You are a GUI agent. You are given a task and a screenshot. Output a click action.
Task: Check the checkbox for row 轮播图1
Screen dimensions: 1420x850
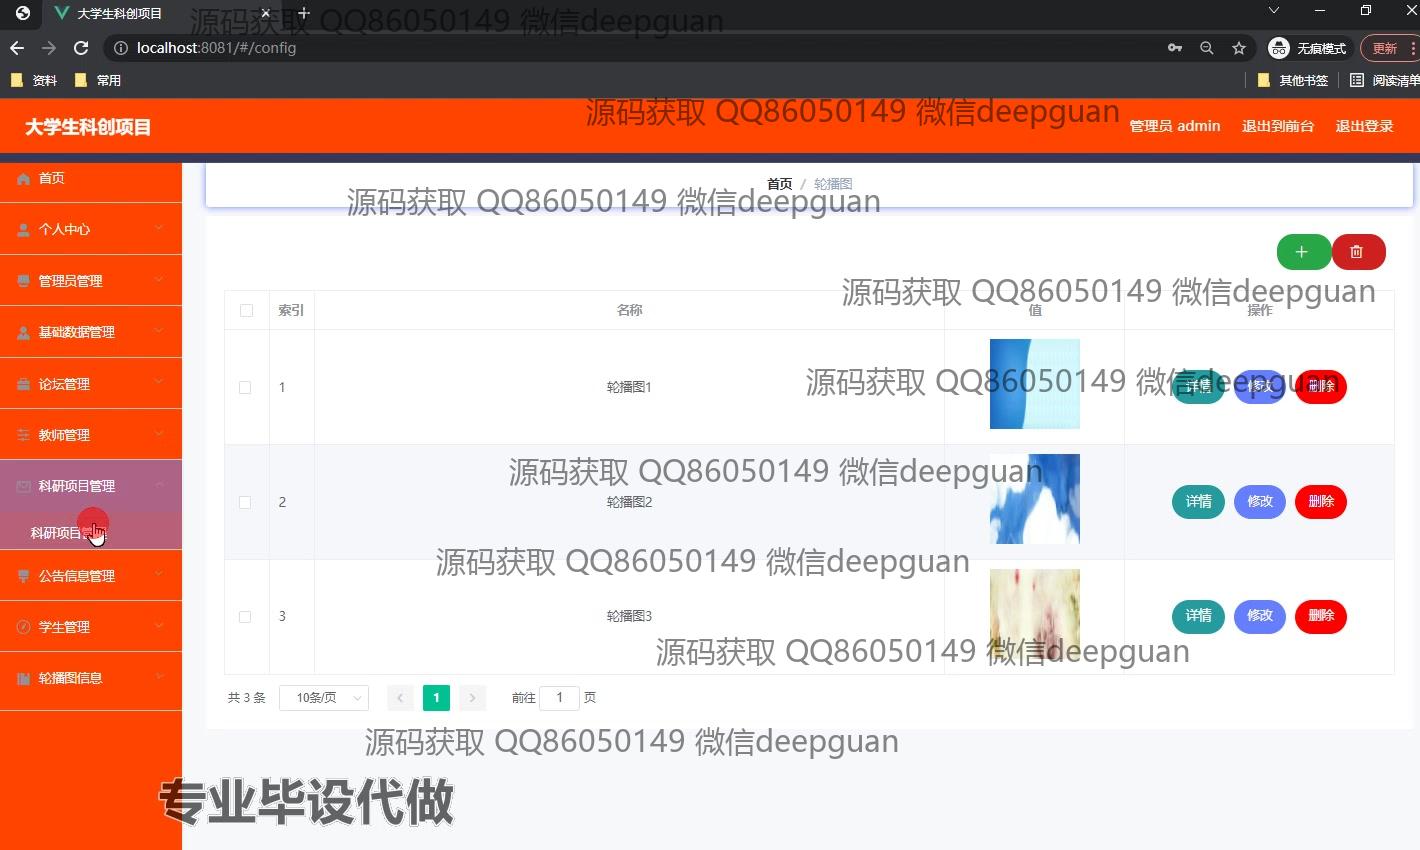pos(245,387)
